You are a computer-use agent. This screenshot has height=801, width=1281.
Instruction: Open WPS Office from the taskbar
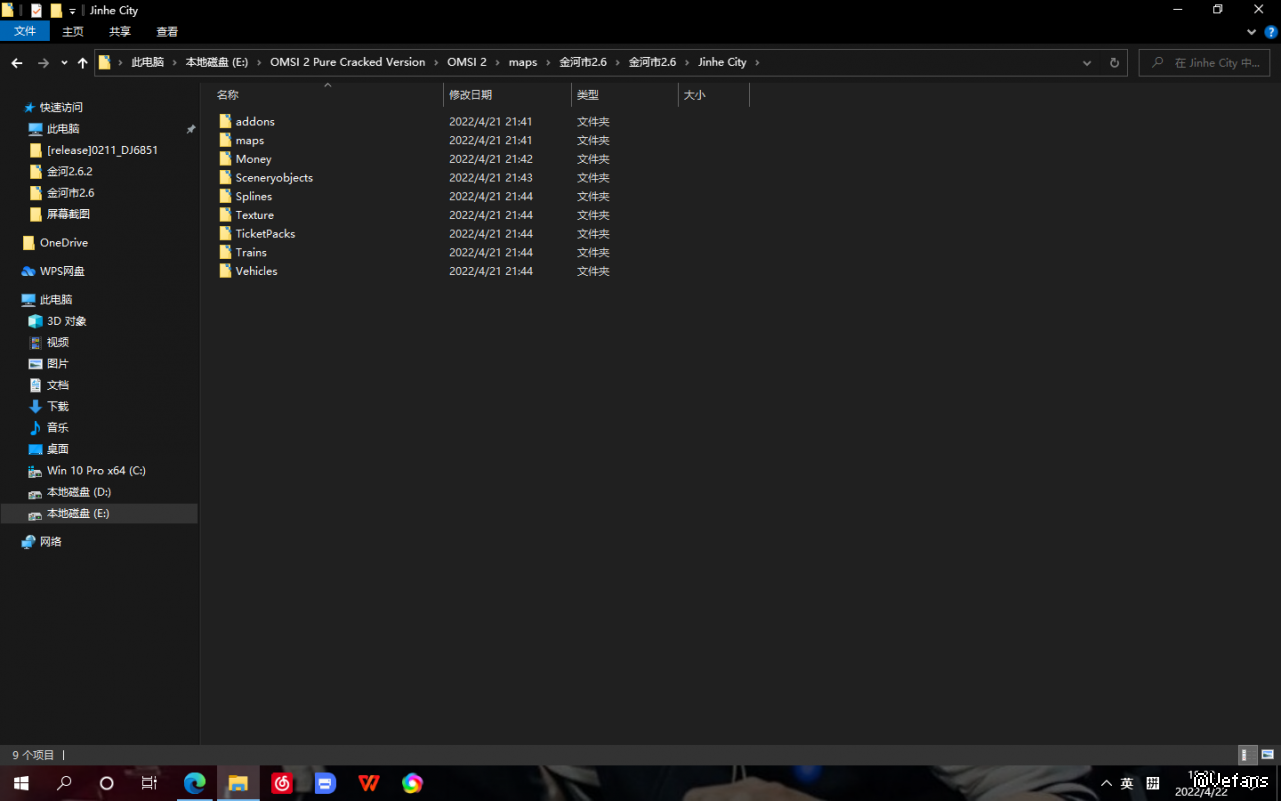[369, 783]
